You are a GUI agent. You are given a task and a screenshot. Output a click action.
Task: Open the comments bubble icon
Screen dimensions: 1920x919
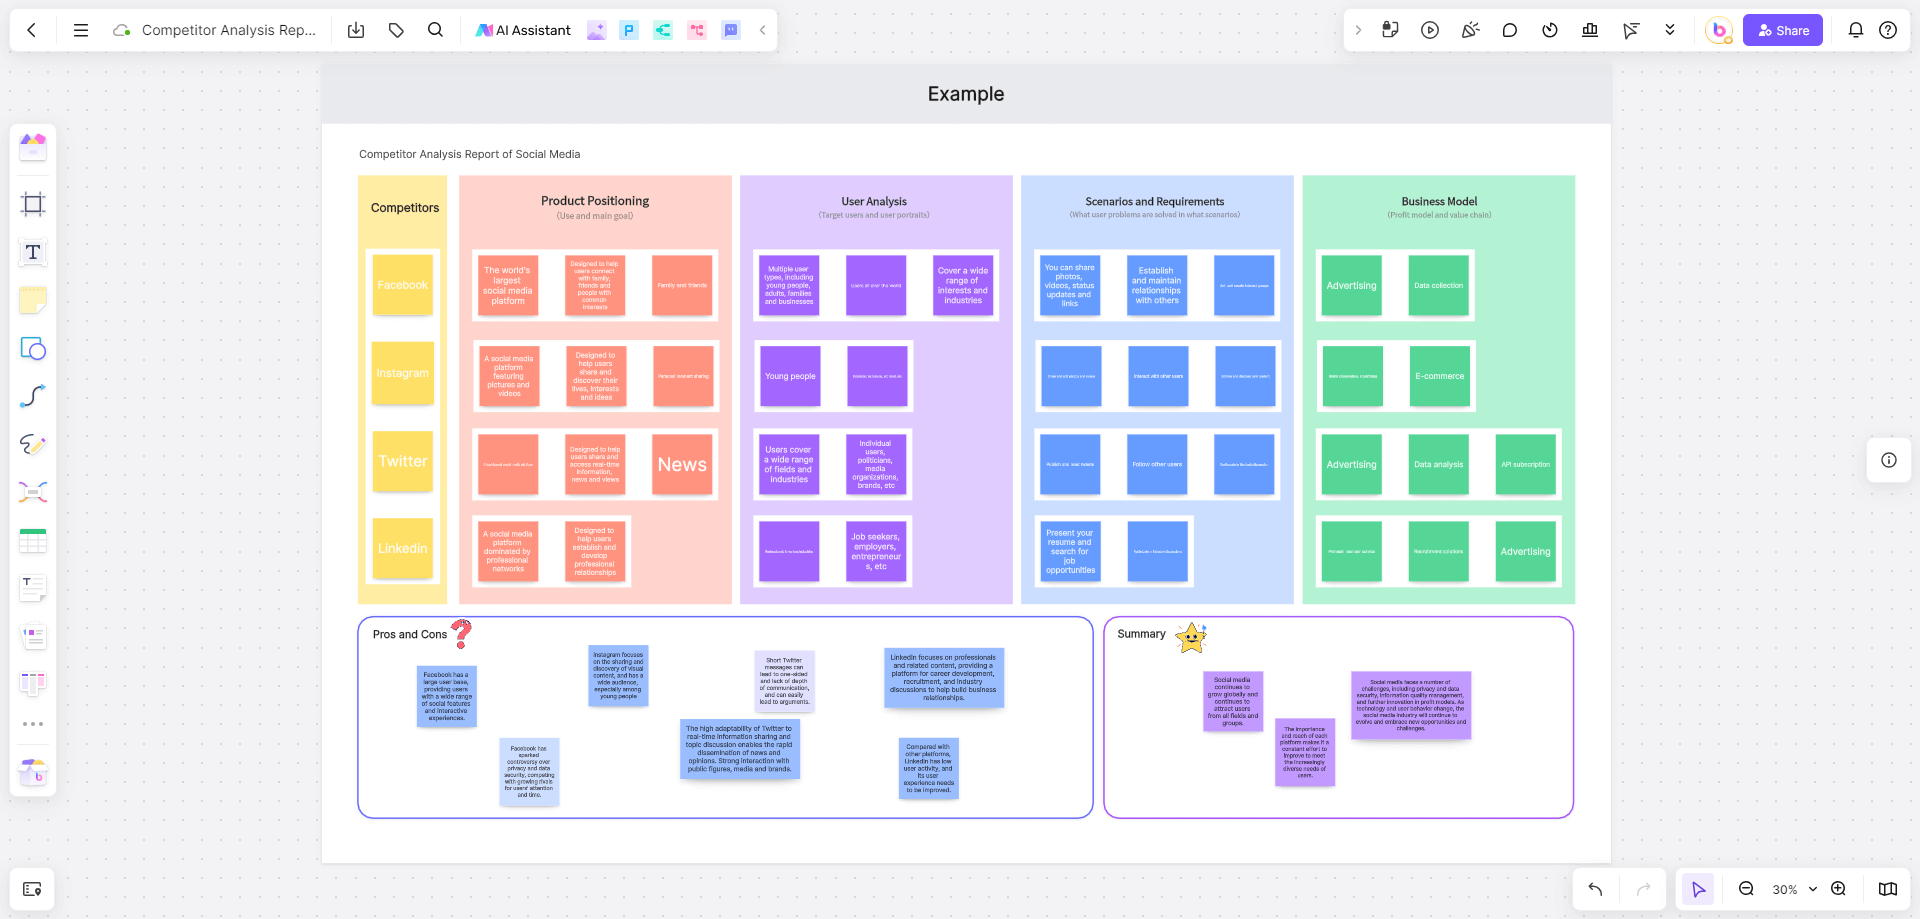pos(1510,30)
